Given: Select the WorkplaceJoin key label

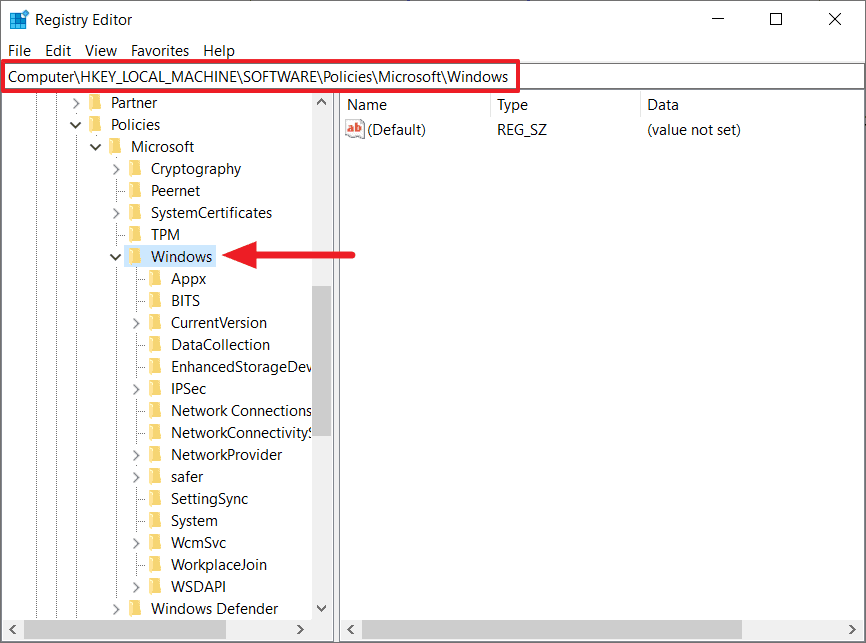Looking at the screenshot, I should tap(219, 565).
